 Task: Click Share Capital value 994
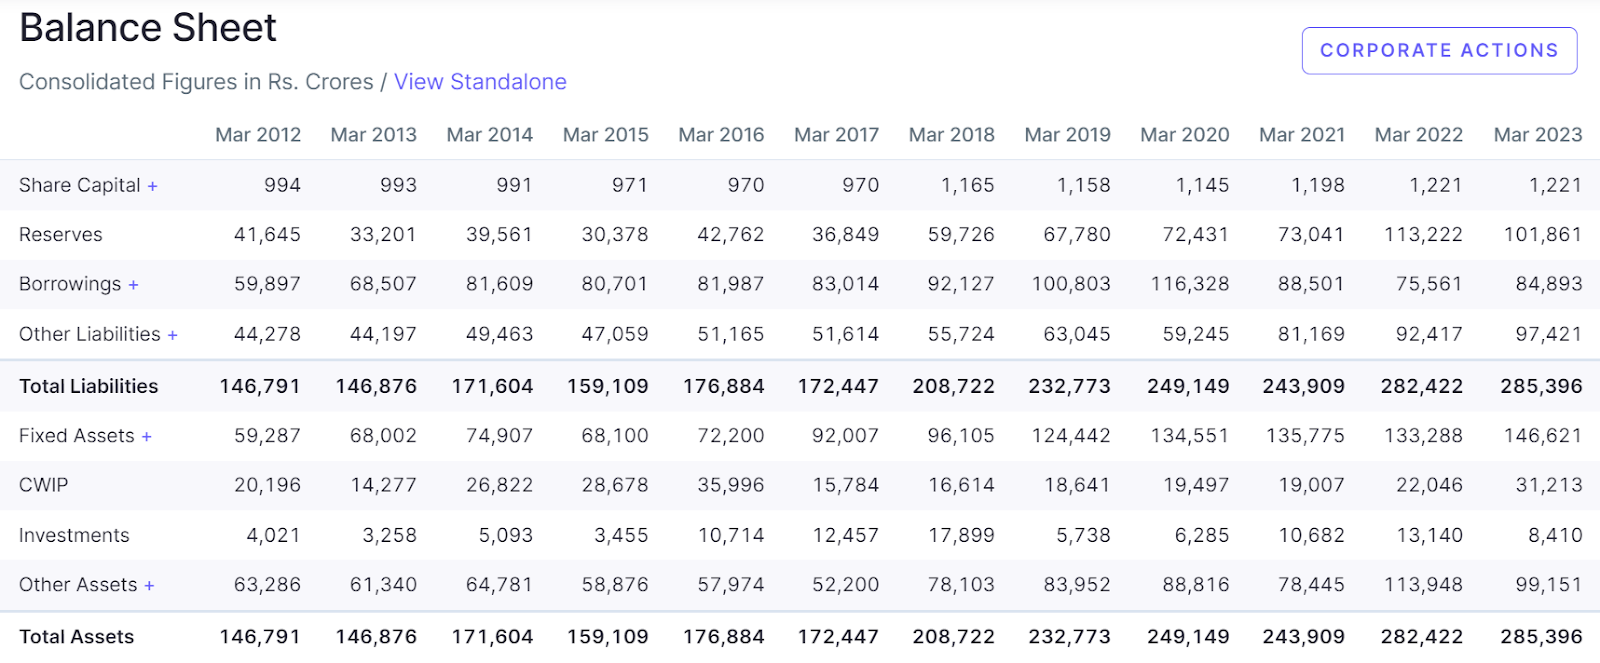coord(282,185)
